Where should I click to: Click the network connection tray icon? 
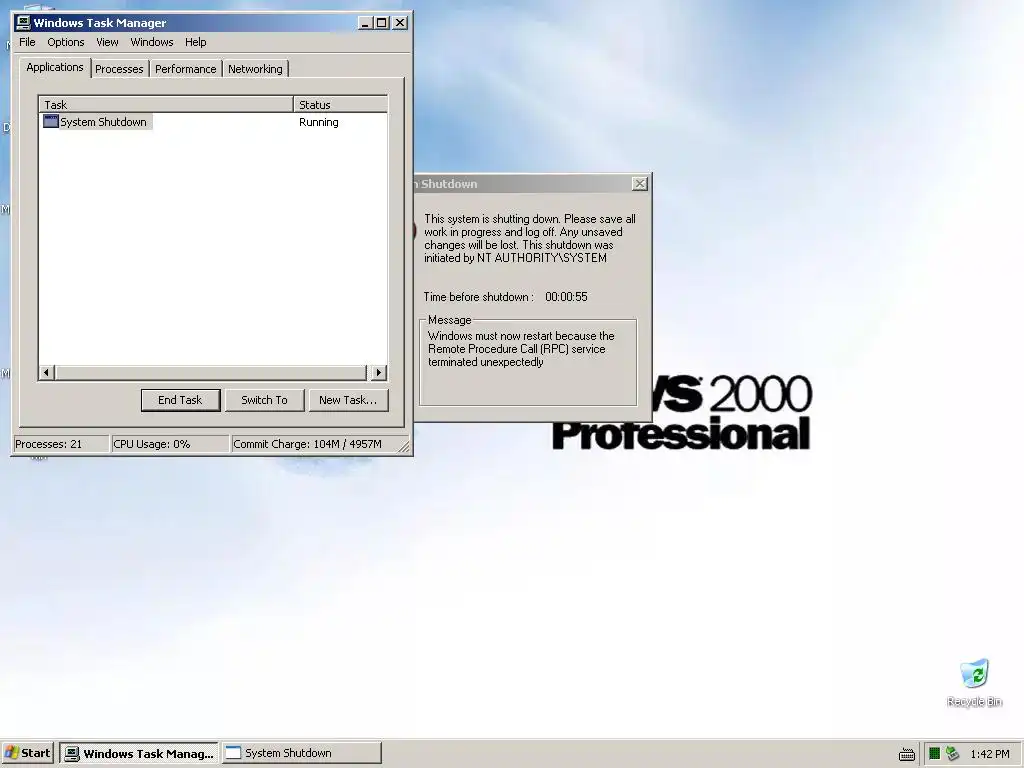click(953, 754)
